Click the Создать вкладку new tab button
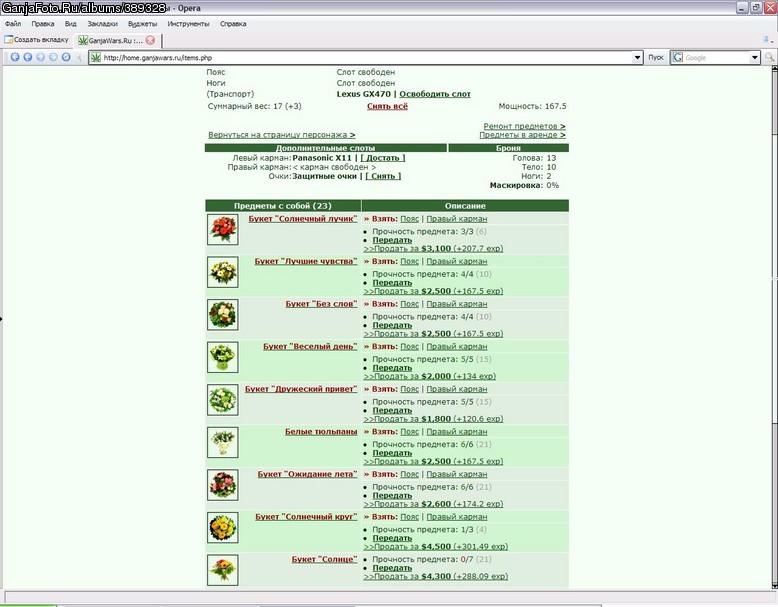Image resolution: width=778 pixels, height=607 pixels. tap(36, 40)
